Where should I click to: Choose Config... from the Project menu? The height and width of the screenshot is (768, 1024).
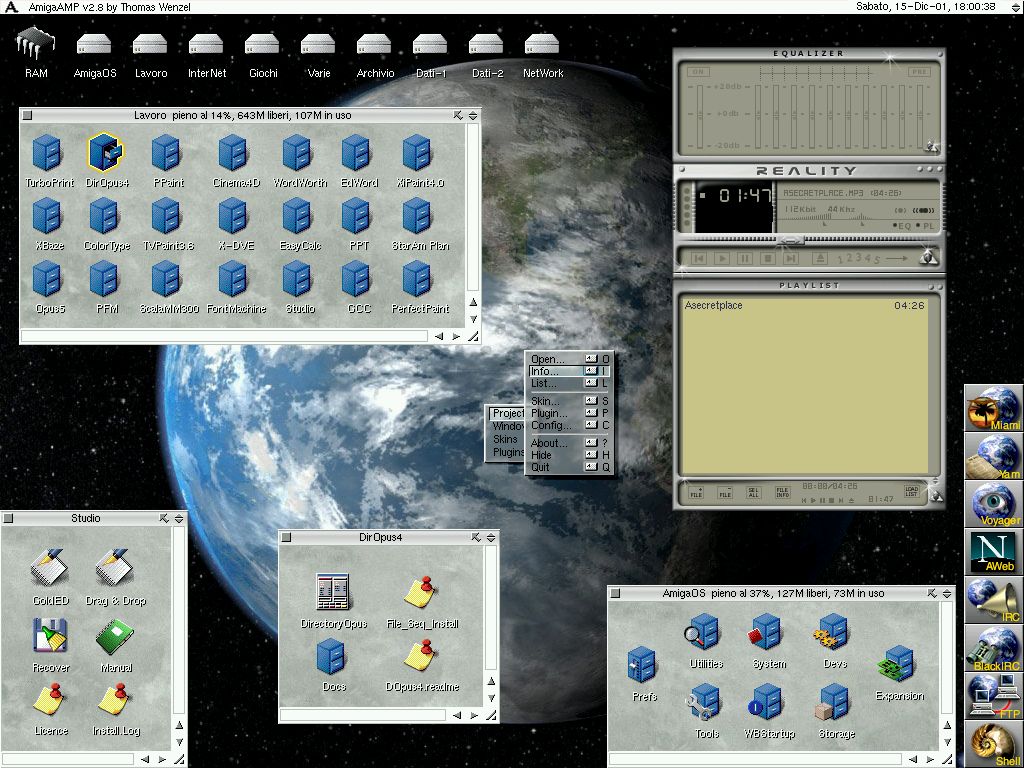(x=549, y=425)
